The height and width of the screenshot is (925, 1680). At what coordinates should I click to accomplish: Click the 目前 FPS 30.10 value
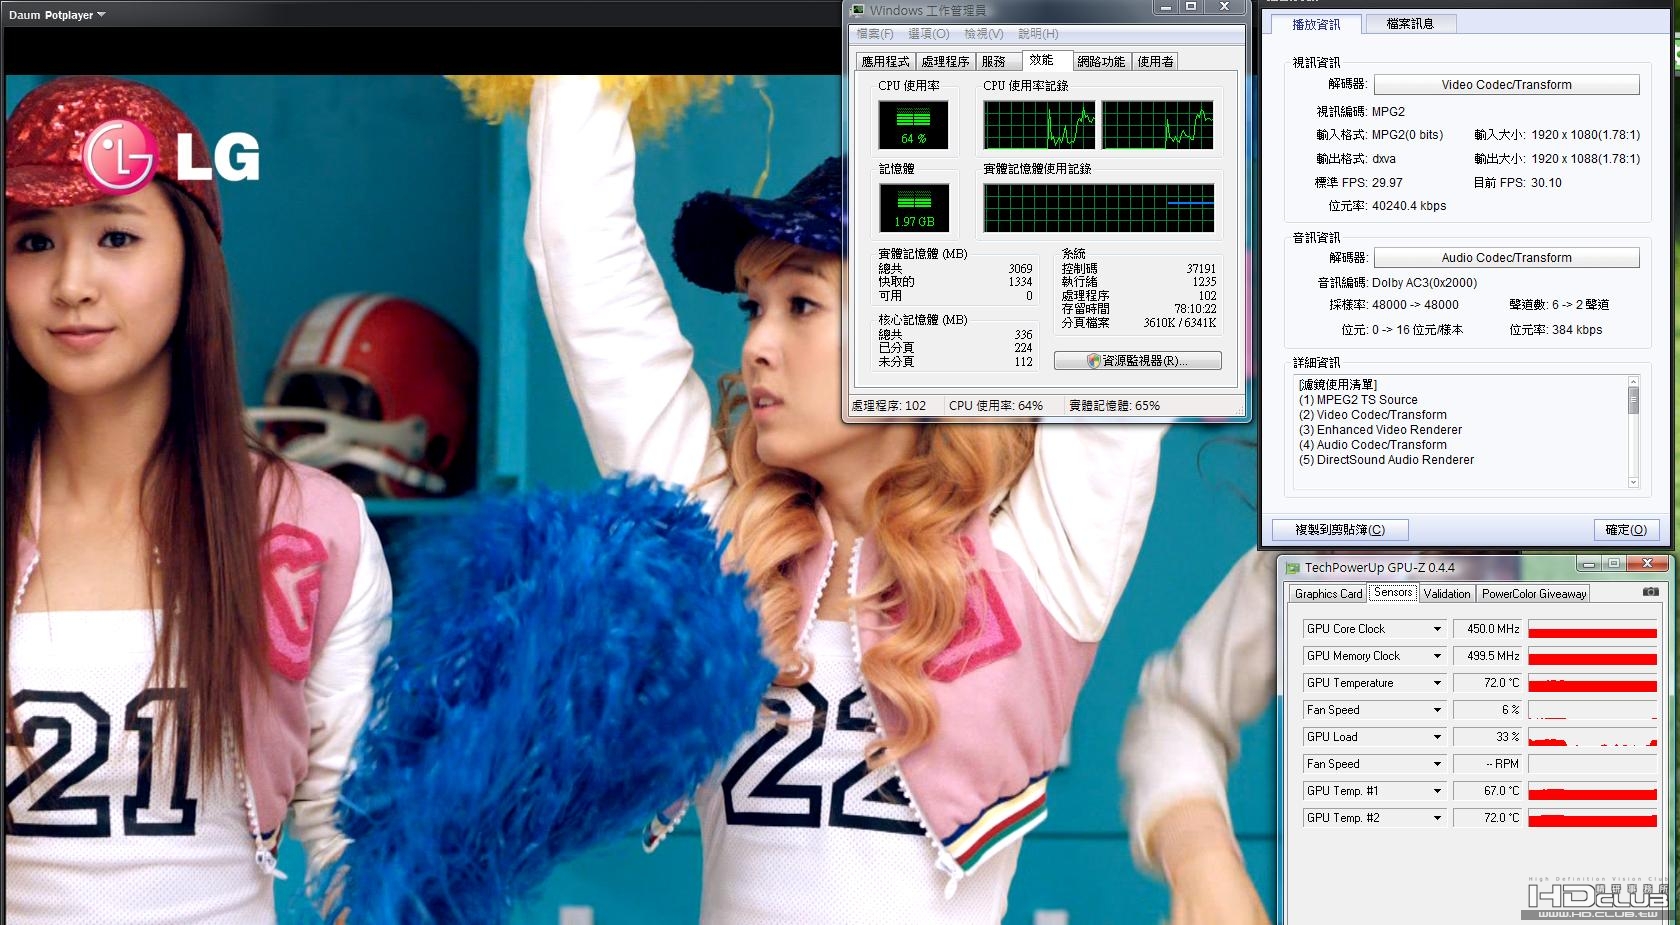(x=1546, y=183)
